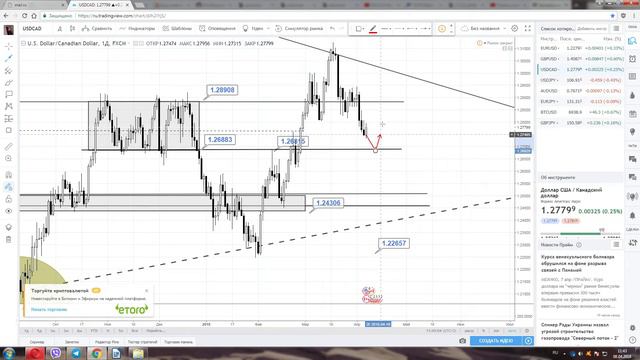Image resolution: width=640 pixels, height=360 pixels.
Task: Follow the eToro ad start-trading link
Action: (49, 309)
